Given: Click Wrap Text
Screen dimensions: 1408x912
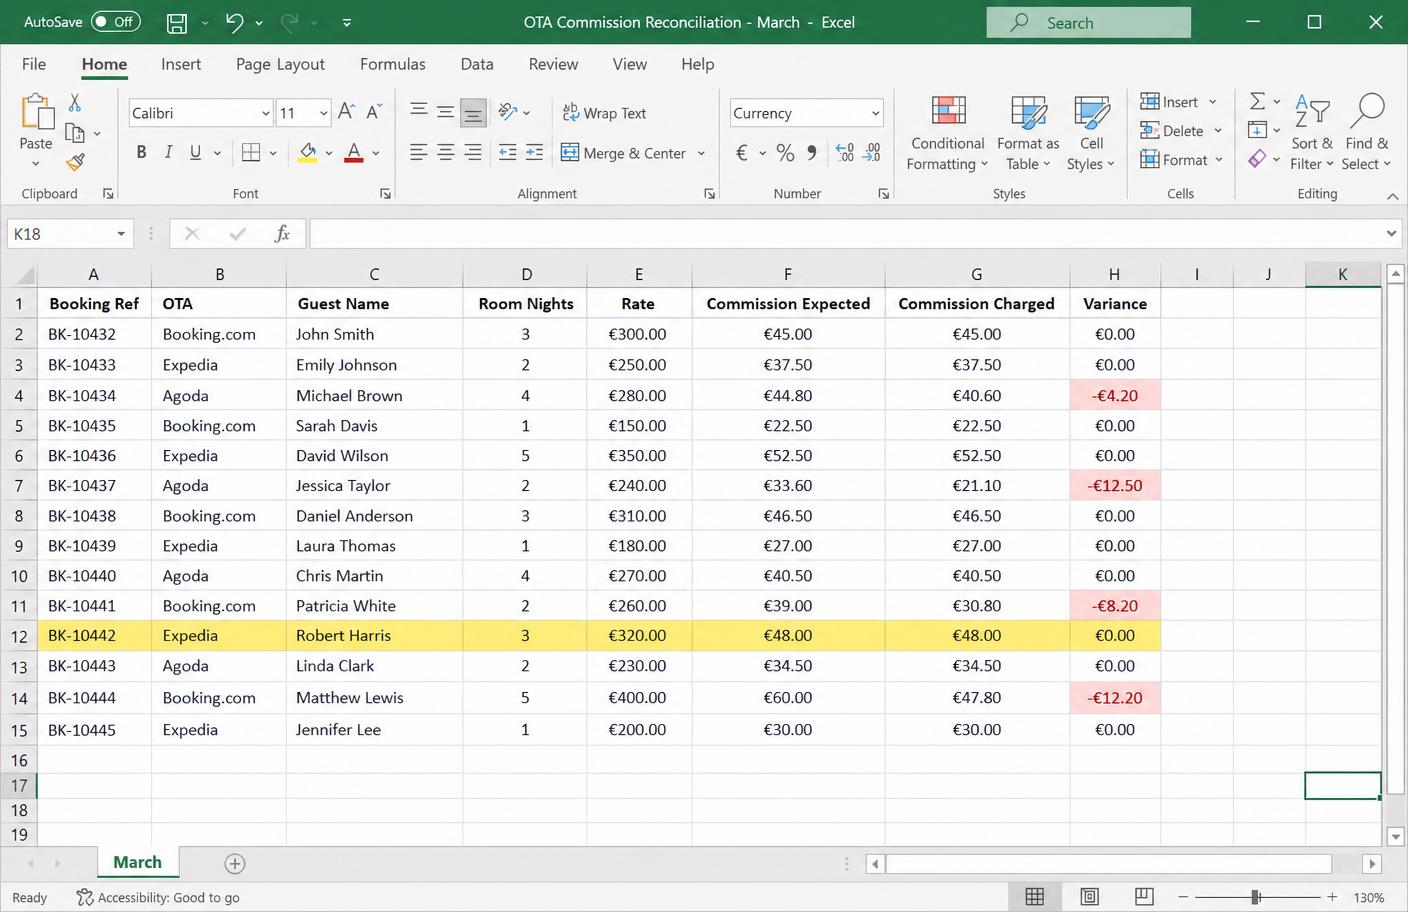Looking at the screenshot, I should (604, 113).
